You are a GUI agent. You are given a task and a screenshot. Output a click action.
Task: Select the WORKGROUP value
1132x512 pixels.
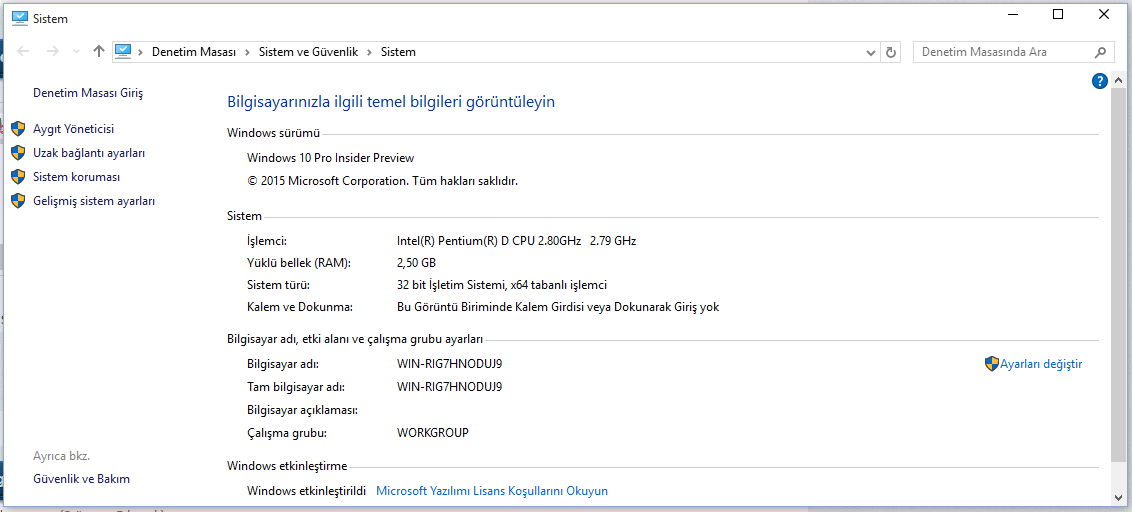click(x=433, y=433)
